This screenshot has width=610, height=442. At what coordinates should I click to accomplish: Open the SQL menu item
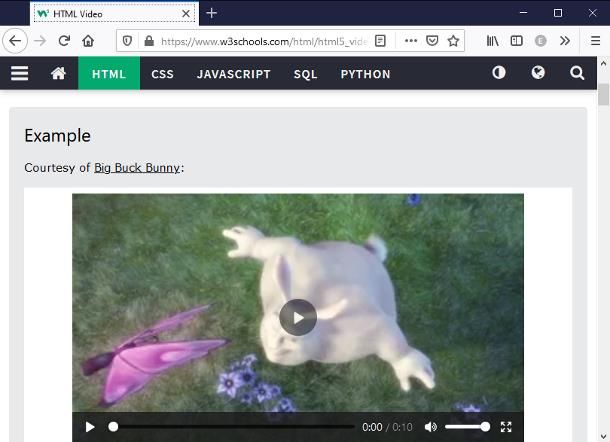point(305,74)
